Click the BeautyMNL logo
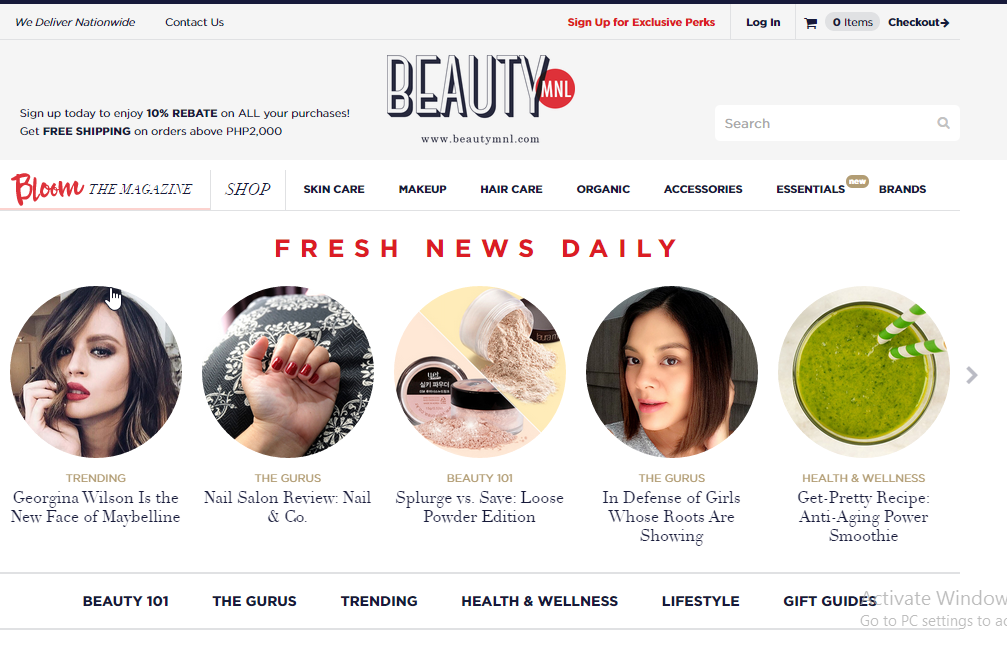 click(480, 99)
